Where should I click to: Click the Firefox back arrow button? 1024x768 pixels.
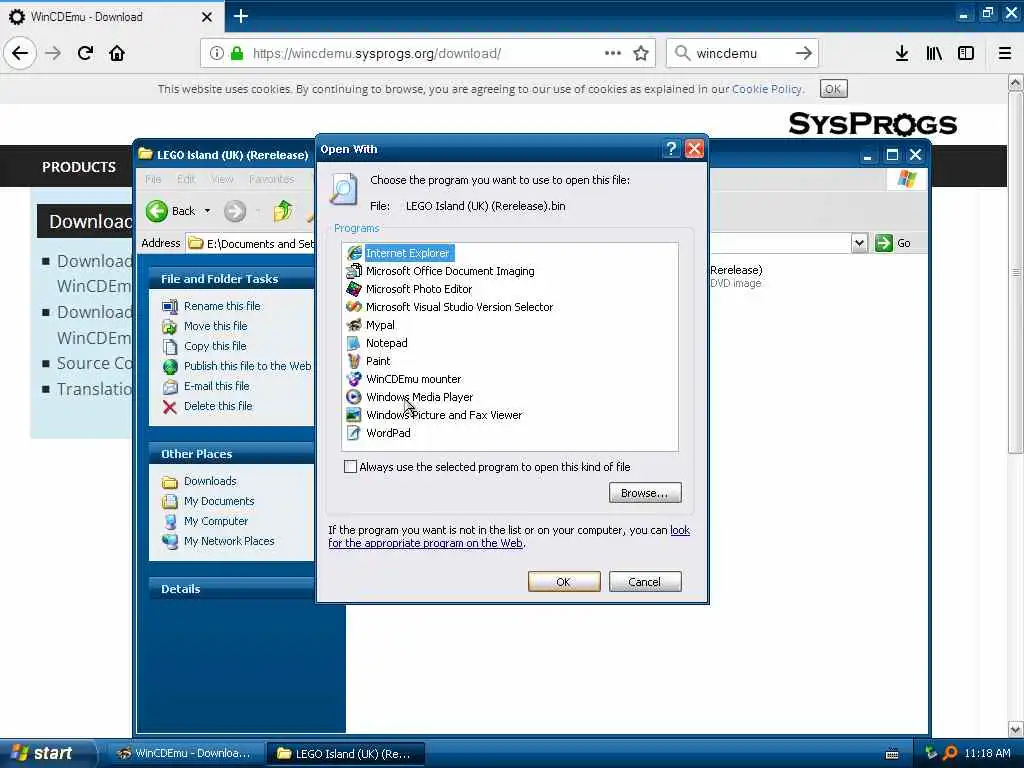(x=20, y=53)
